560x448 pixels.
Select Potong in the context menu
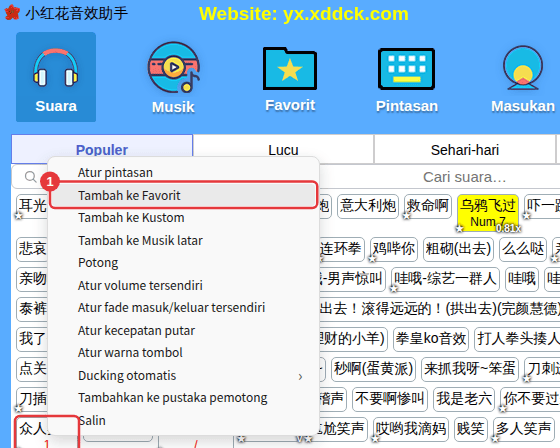click(183, 263)
